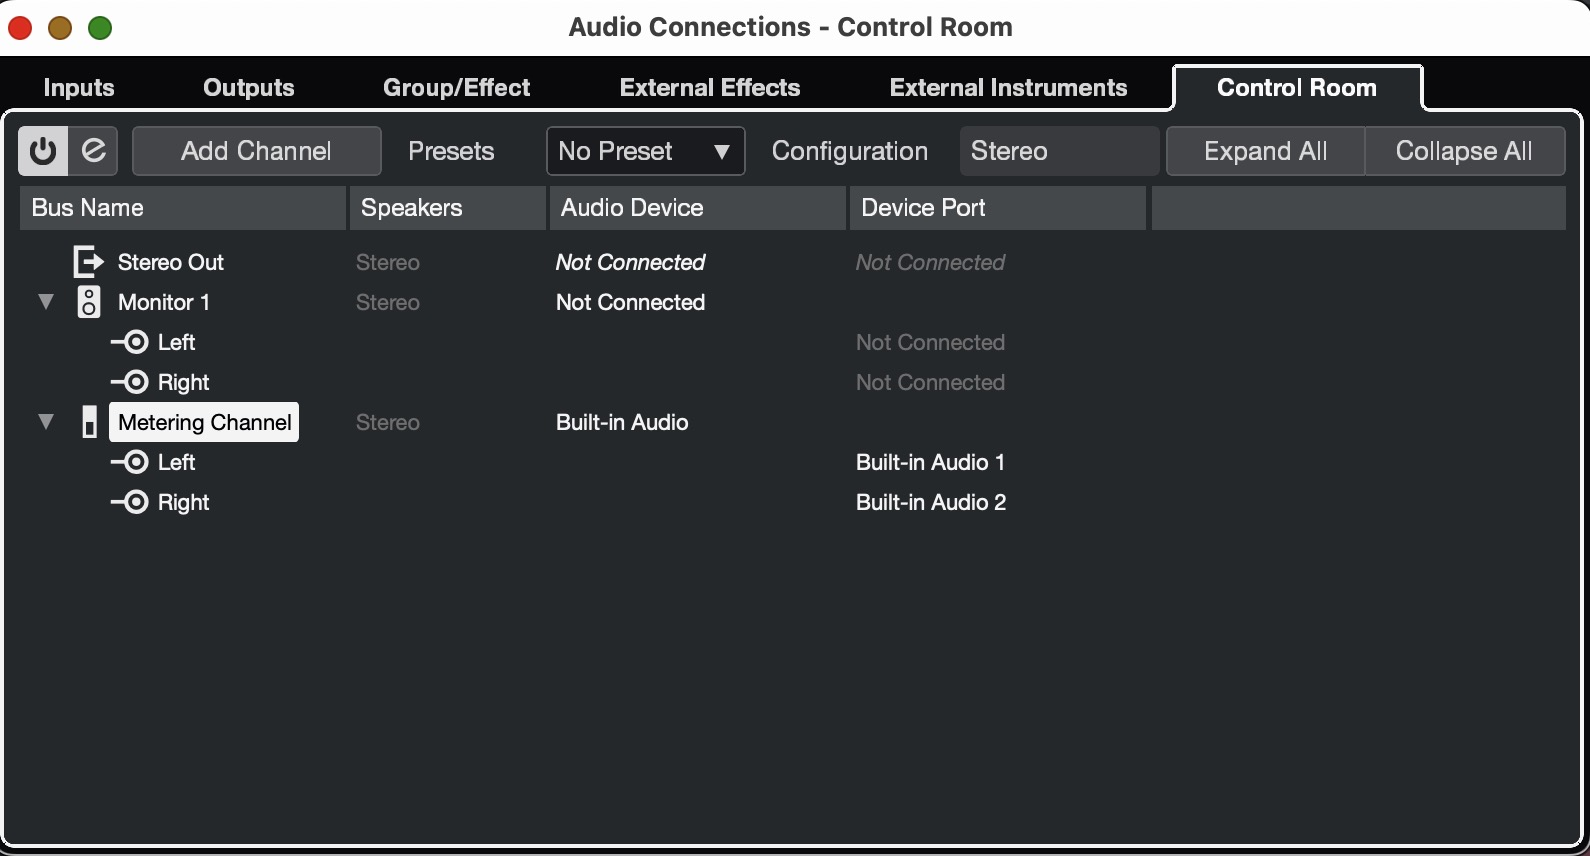Click Monitor 1 Left port icon
1590x856 pixels.
tap(131, 342)
